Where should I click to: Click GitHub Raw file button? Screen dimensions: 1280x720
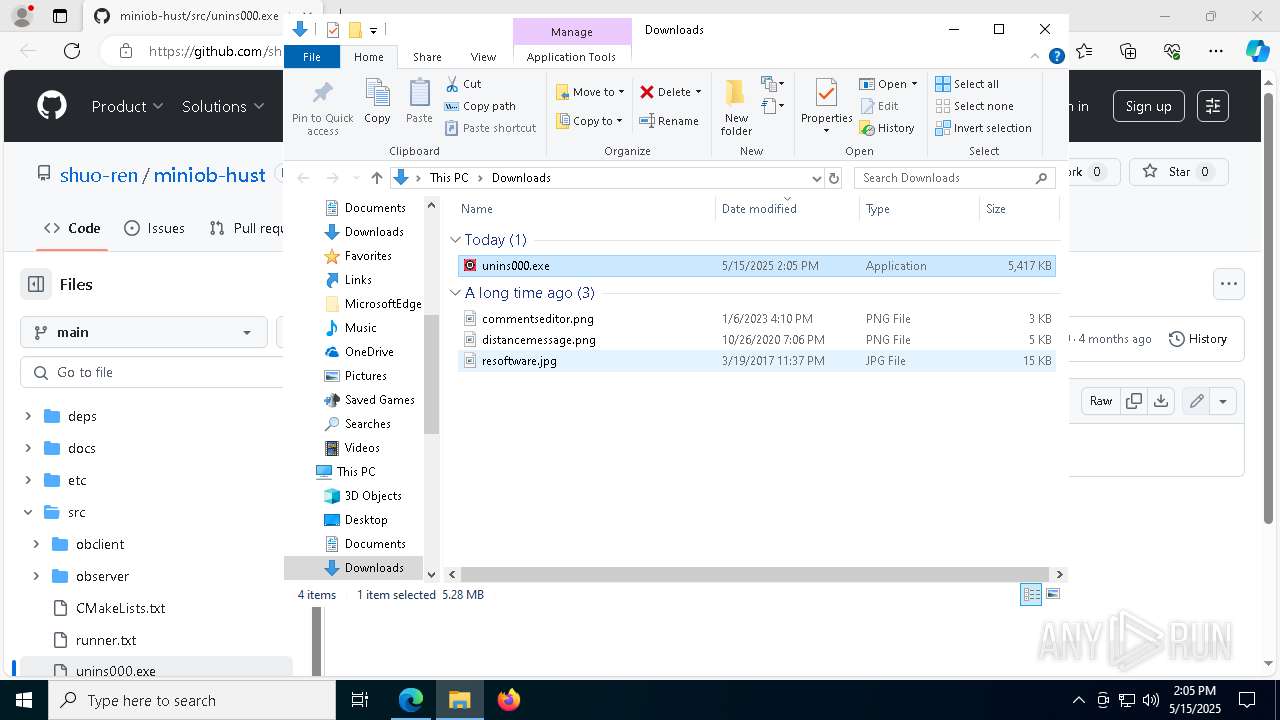(1101, 401)
